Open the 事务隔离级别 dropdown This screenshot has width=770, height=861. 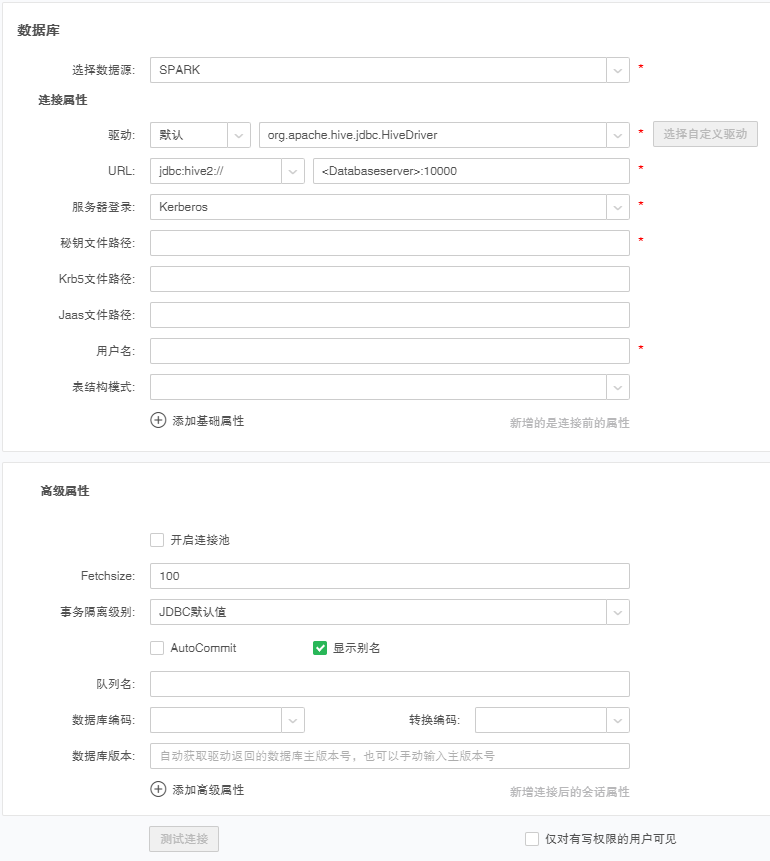(618, 612)
